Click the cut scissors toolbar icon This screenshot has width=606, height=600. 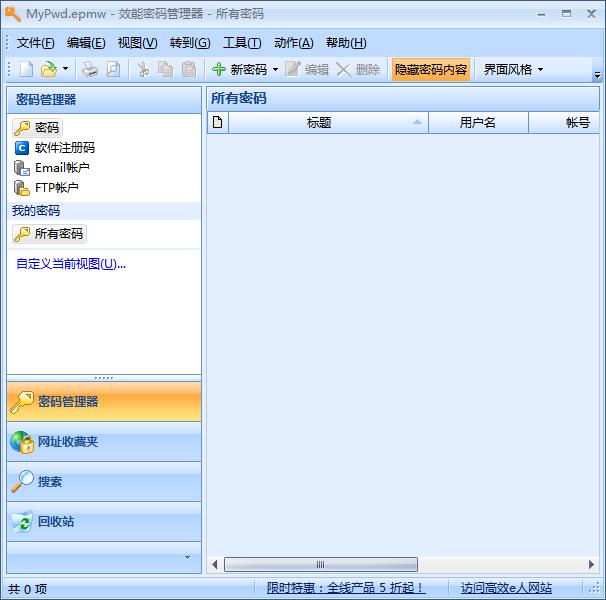143,70
